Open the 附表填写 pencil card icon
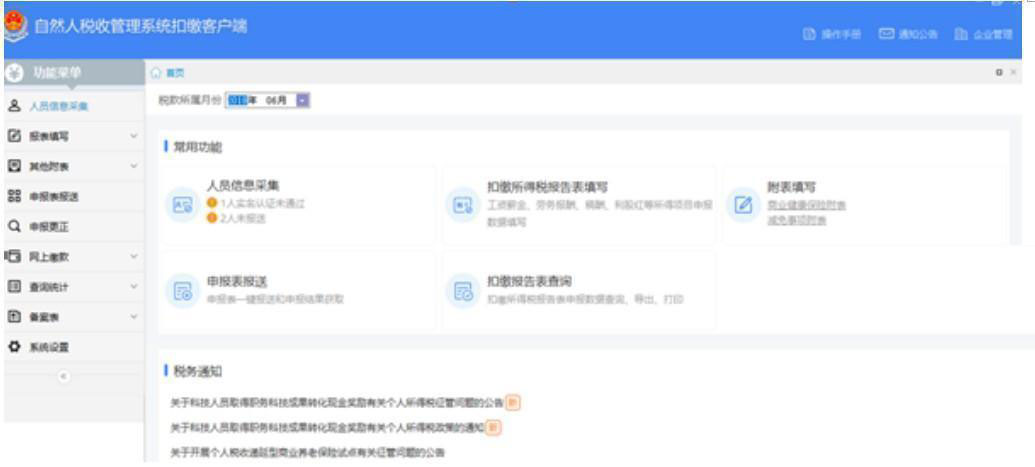Screen dimensions: 1035x467 (743, 205)
